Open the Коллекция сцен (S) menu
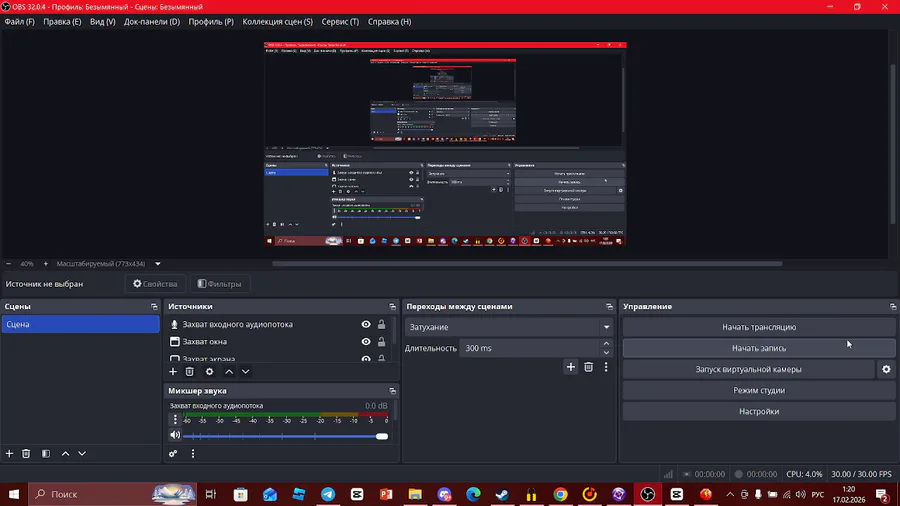 pyautogui.click(x=278, y=22)
